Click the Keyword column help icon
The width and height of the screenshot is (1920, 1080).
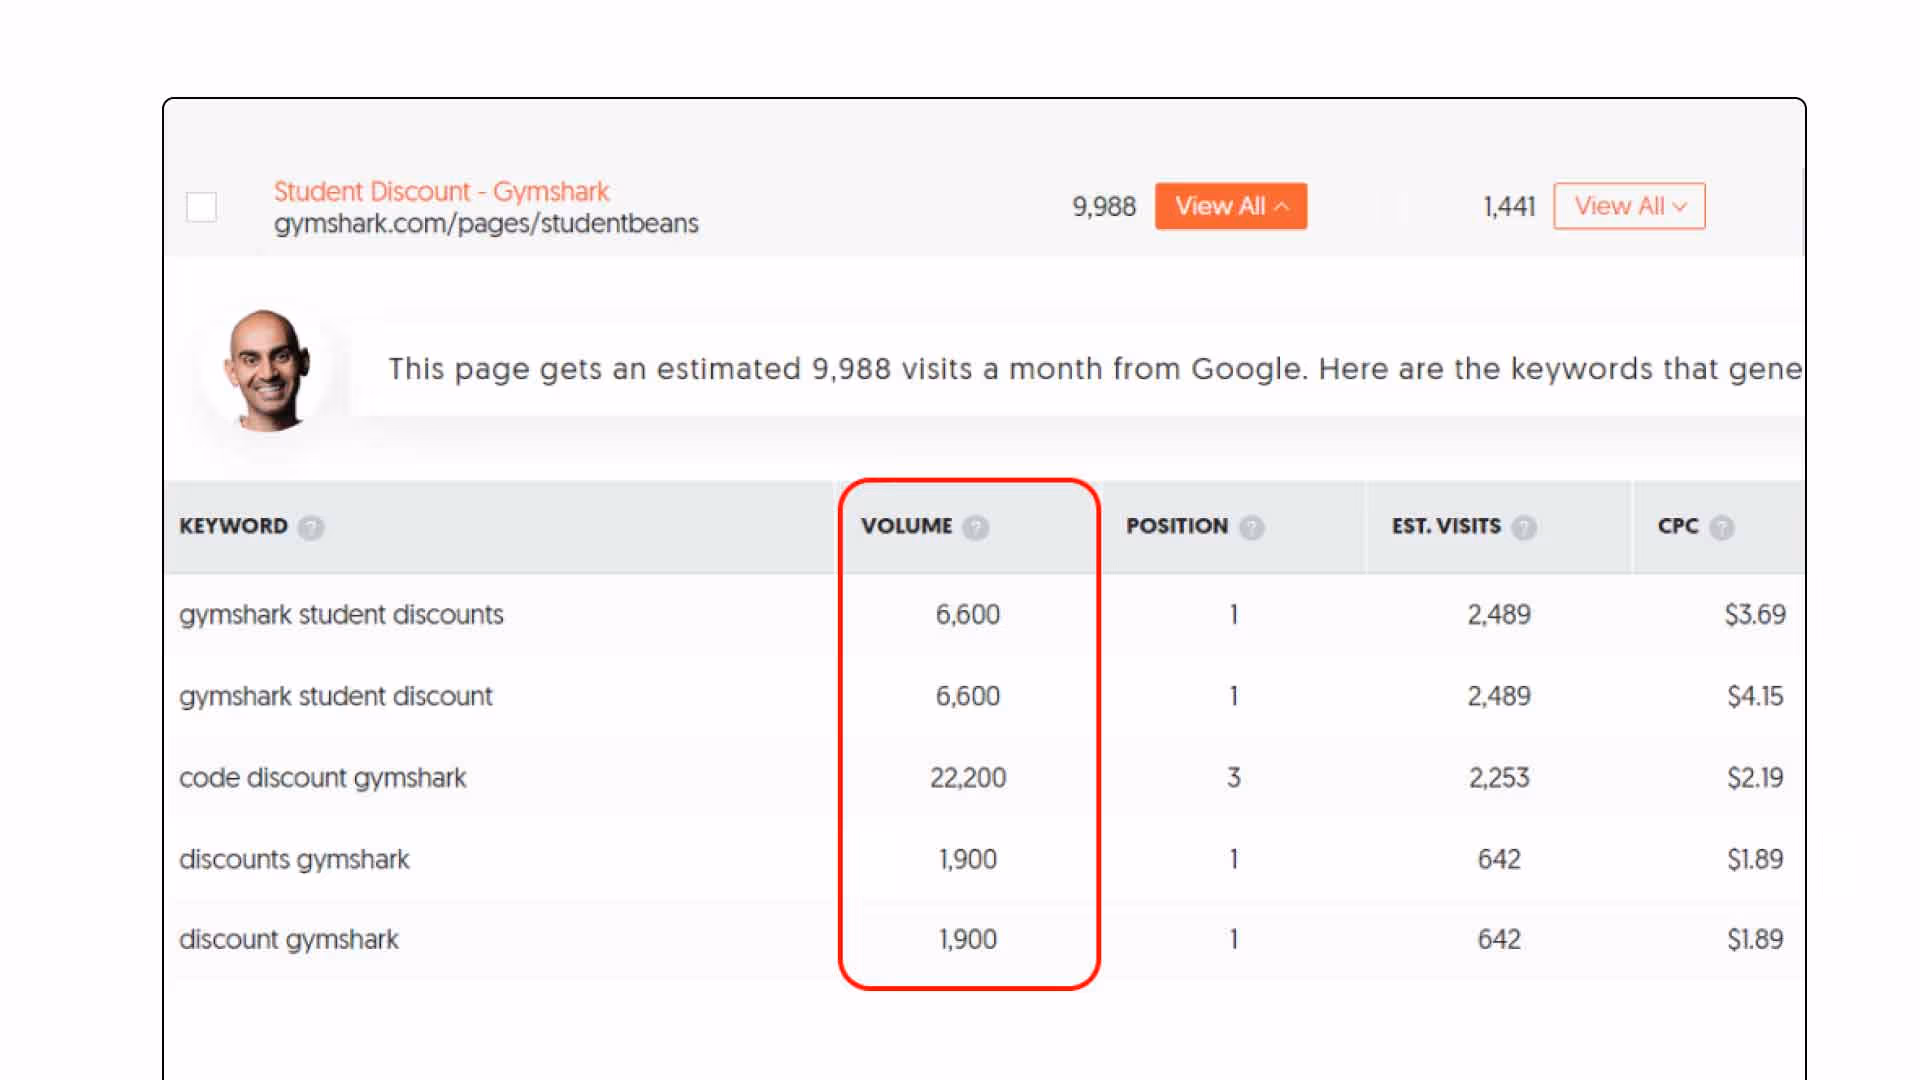pos(311,527)
